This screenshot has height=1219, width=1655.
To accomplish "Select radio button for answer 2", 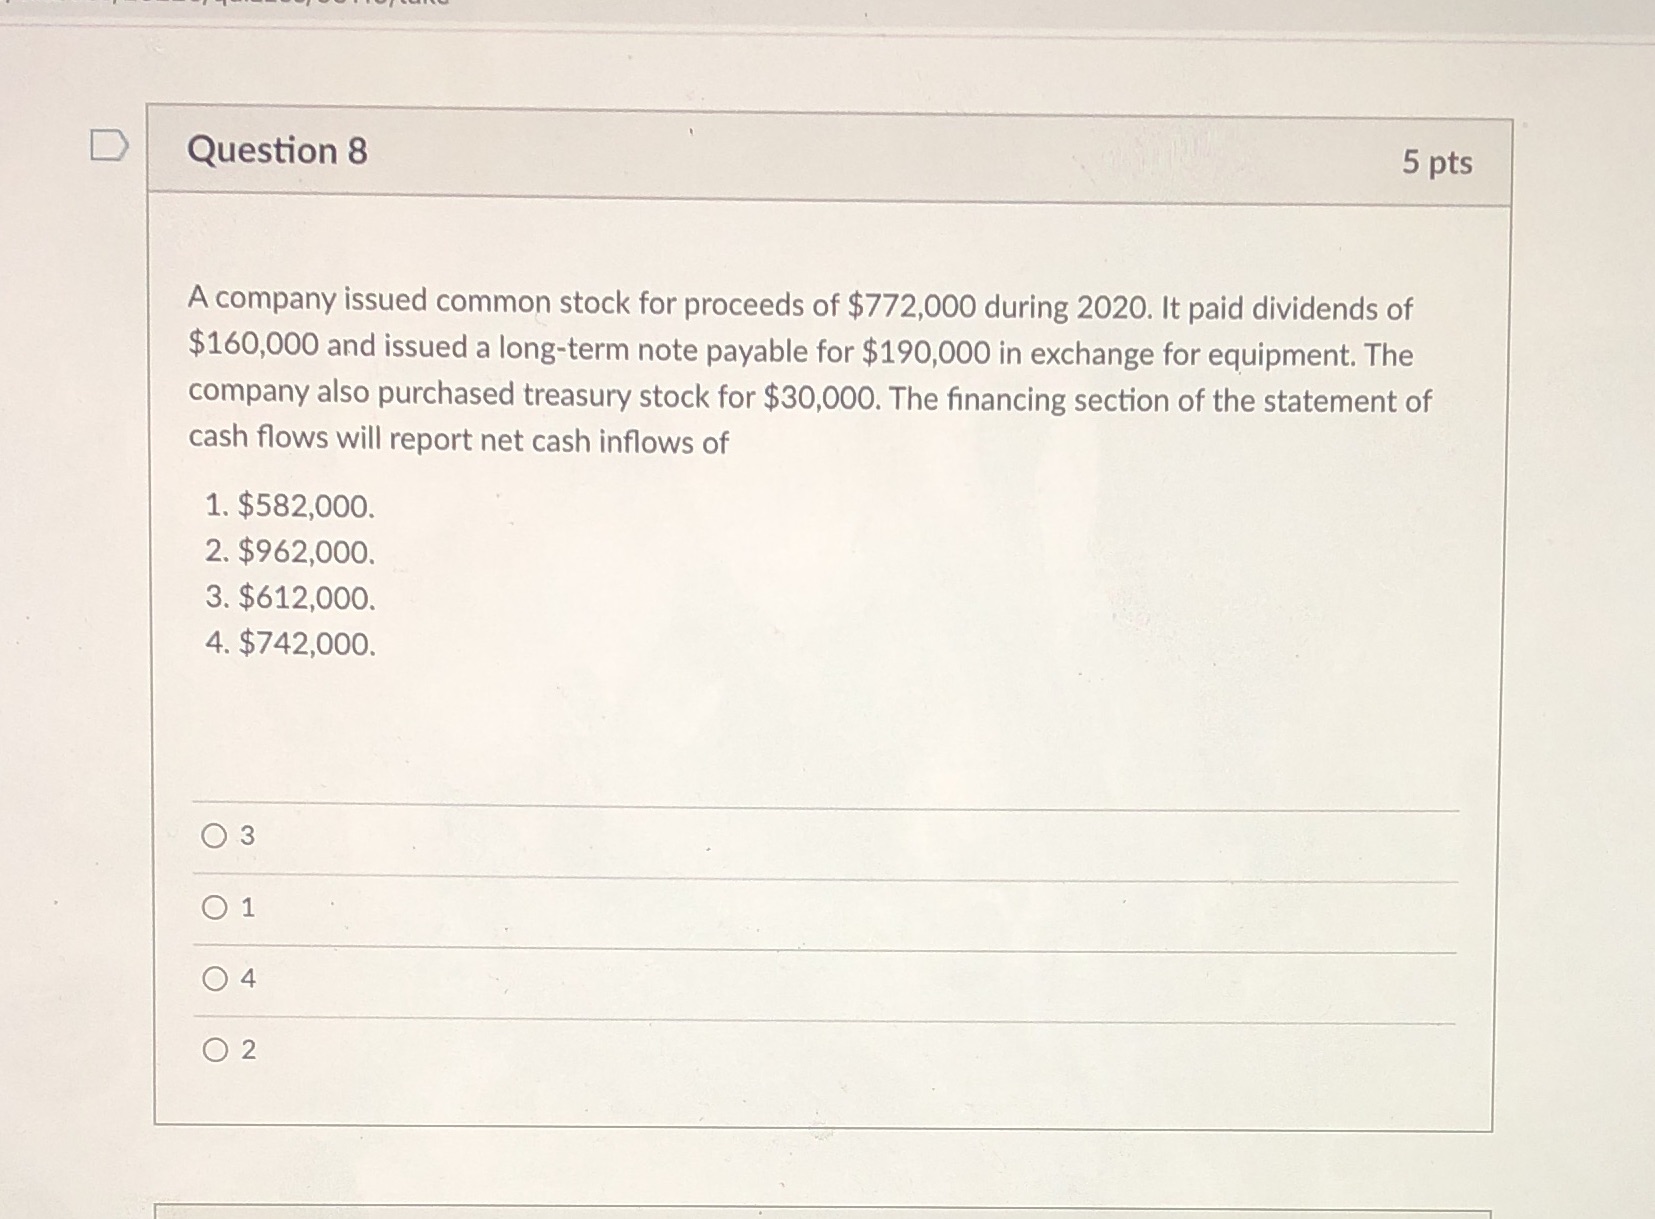I will 214,1049.
